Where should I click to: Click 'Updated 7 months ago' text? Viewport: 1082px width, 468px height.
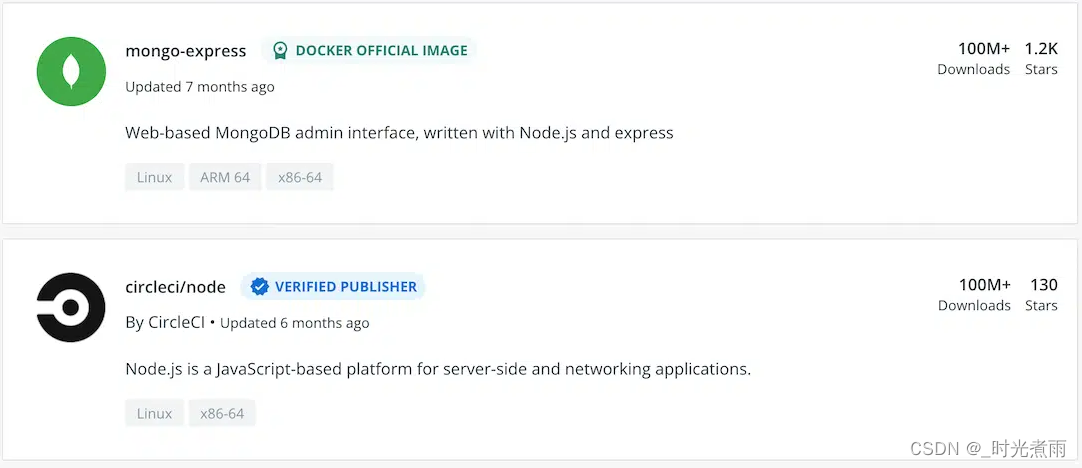pyautogui.click(x=200, y=87)
